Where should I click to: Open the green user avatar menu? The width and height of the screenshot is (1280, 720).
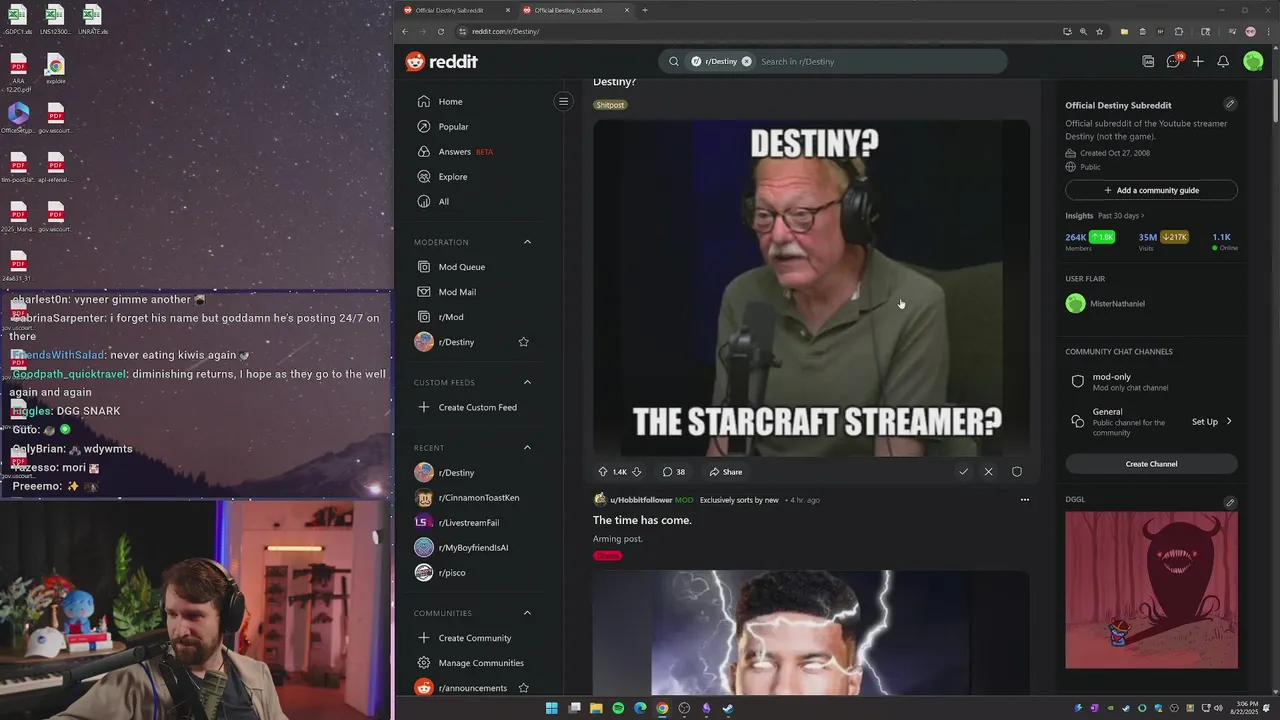(x=1253, y=61)
